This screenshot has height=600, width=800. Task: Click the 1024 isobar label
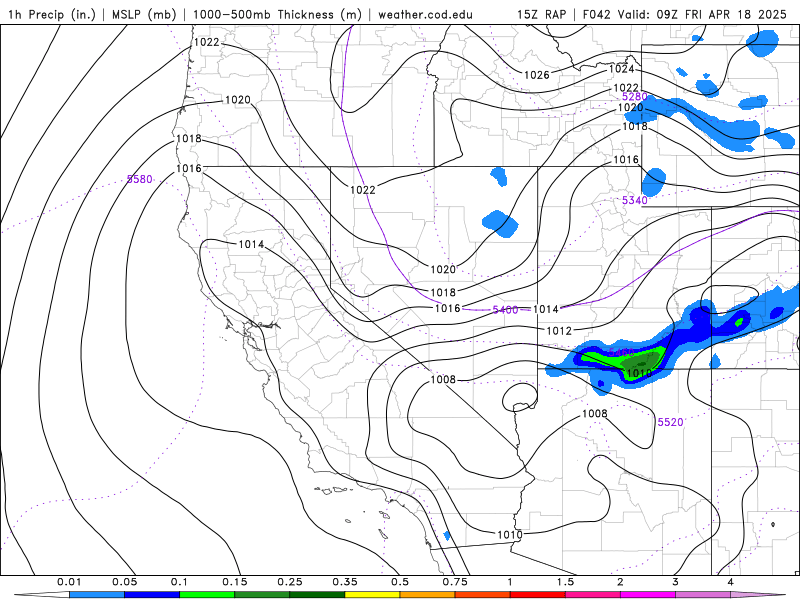621,68
